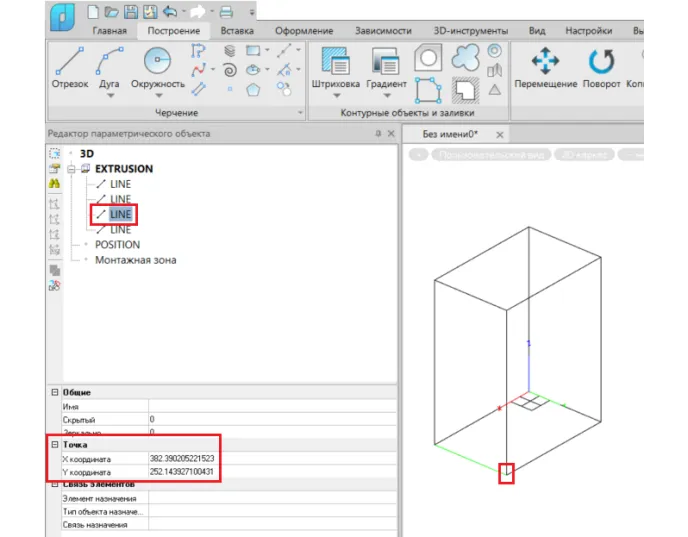Collapse the EXTRUSION tree node
Screen dimensions: 688x537
[71, 169]
